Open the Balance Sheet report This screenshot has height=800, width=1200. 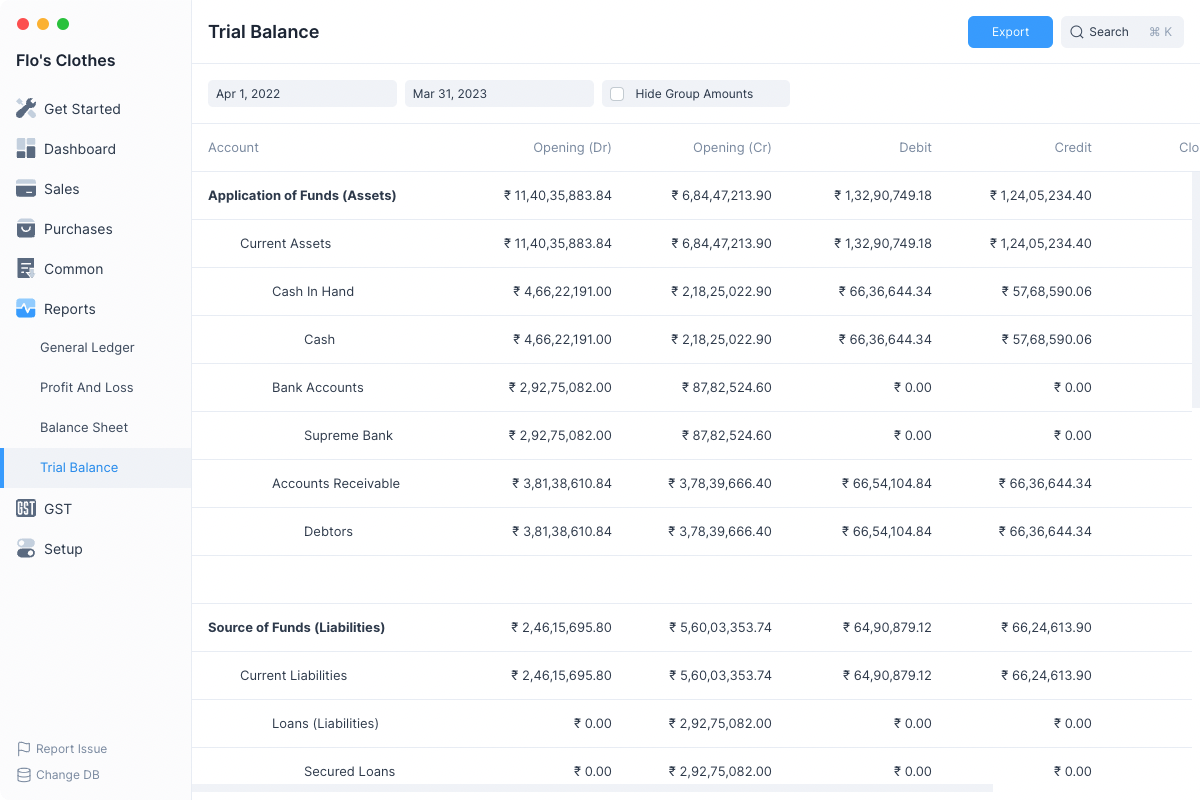coord(84,428)
